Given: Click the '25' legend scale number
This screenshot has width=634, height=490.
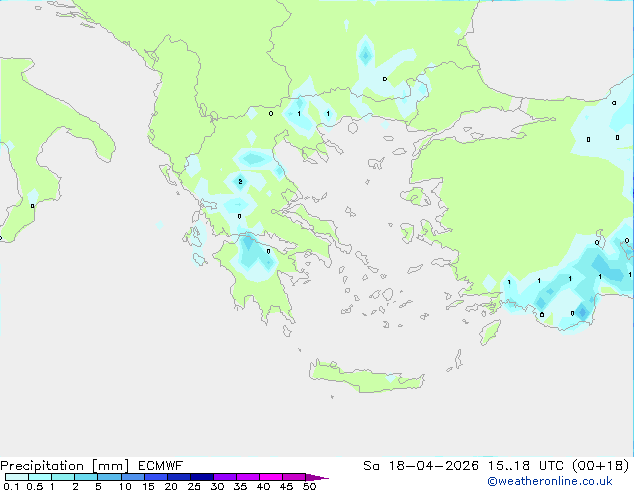Looking at the screenshot, I should 194,486.
